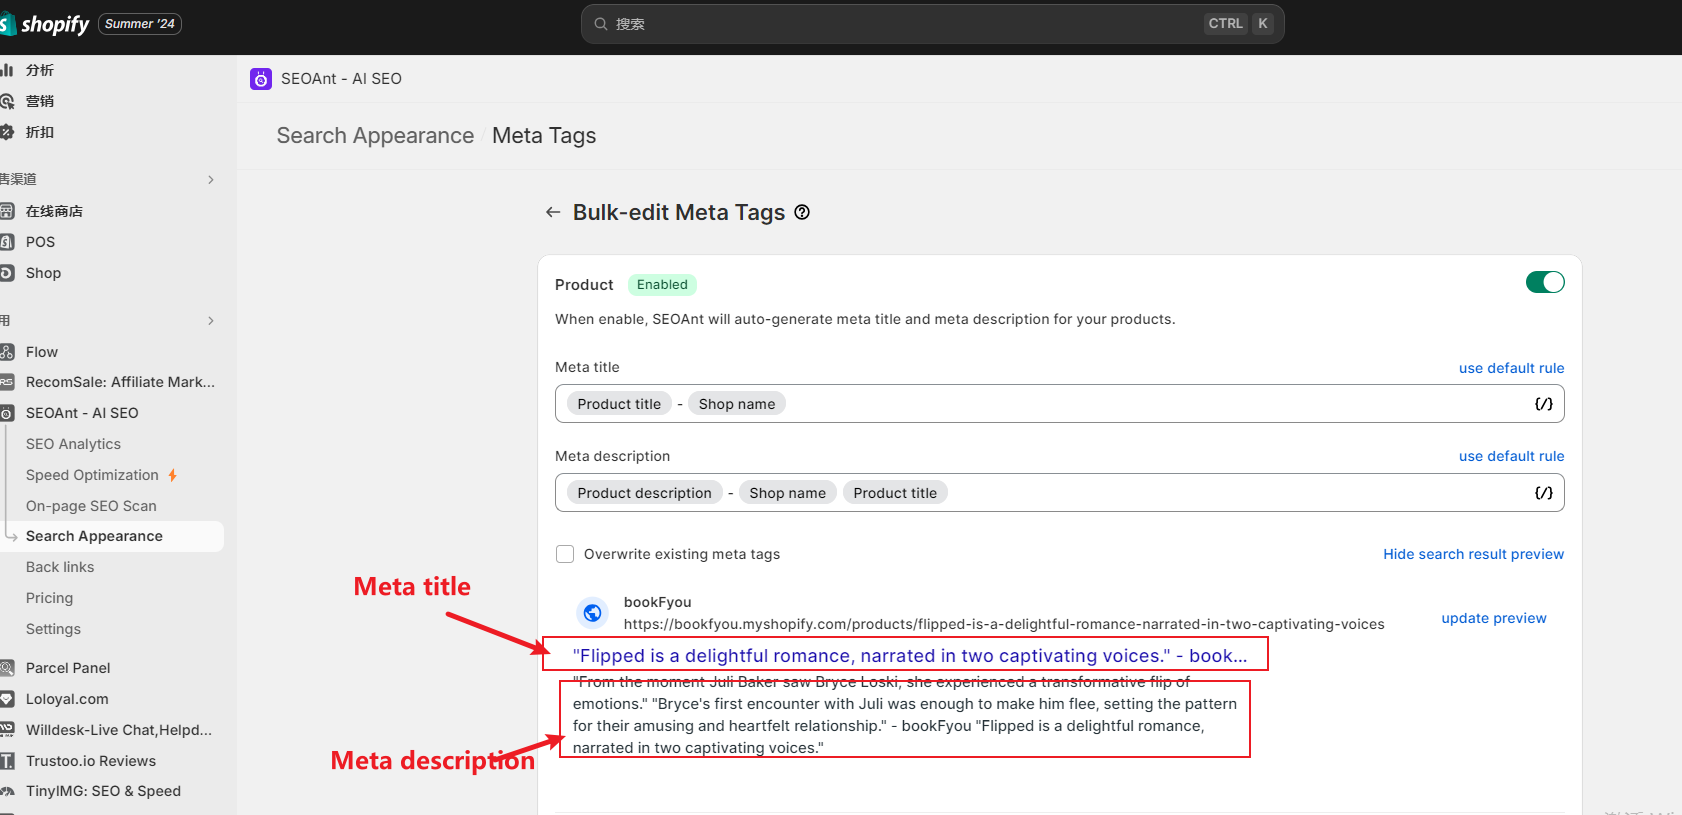Check Overwrite existing meta tags box
1682x815 pixels.
point(565,554)
